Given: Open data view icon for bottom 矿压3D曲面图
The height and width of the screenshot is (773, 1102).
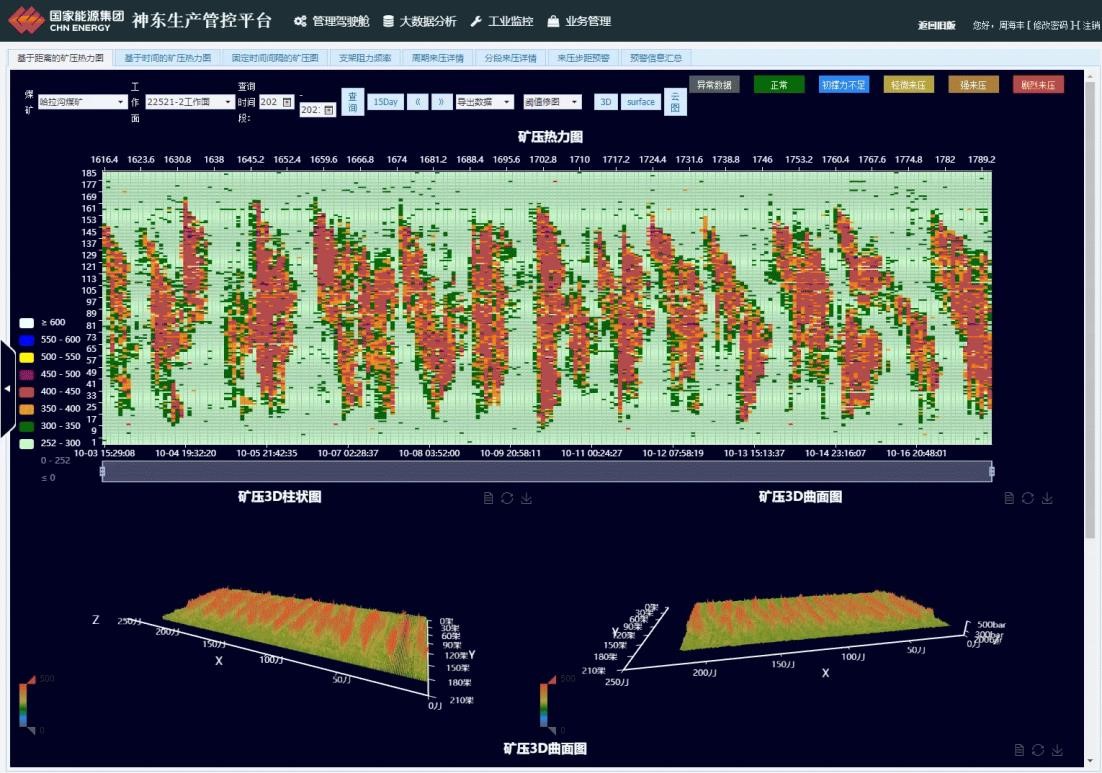Looking at the screenshot, I should point(1018,751).
